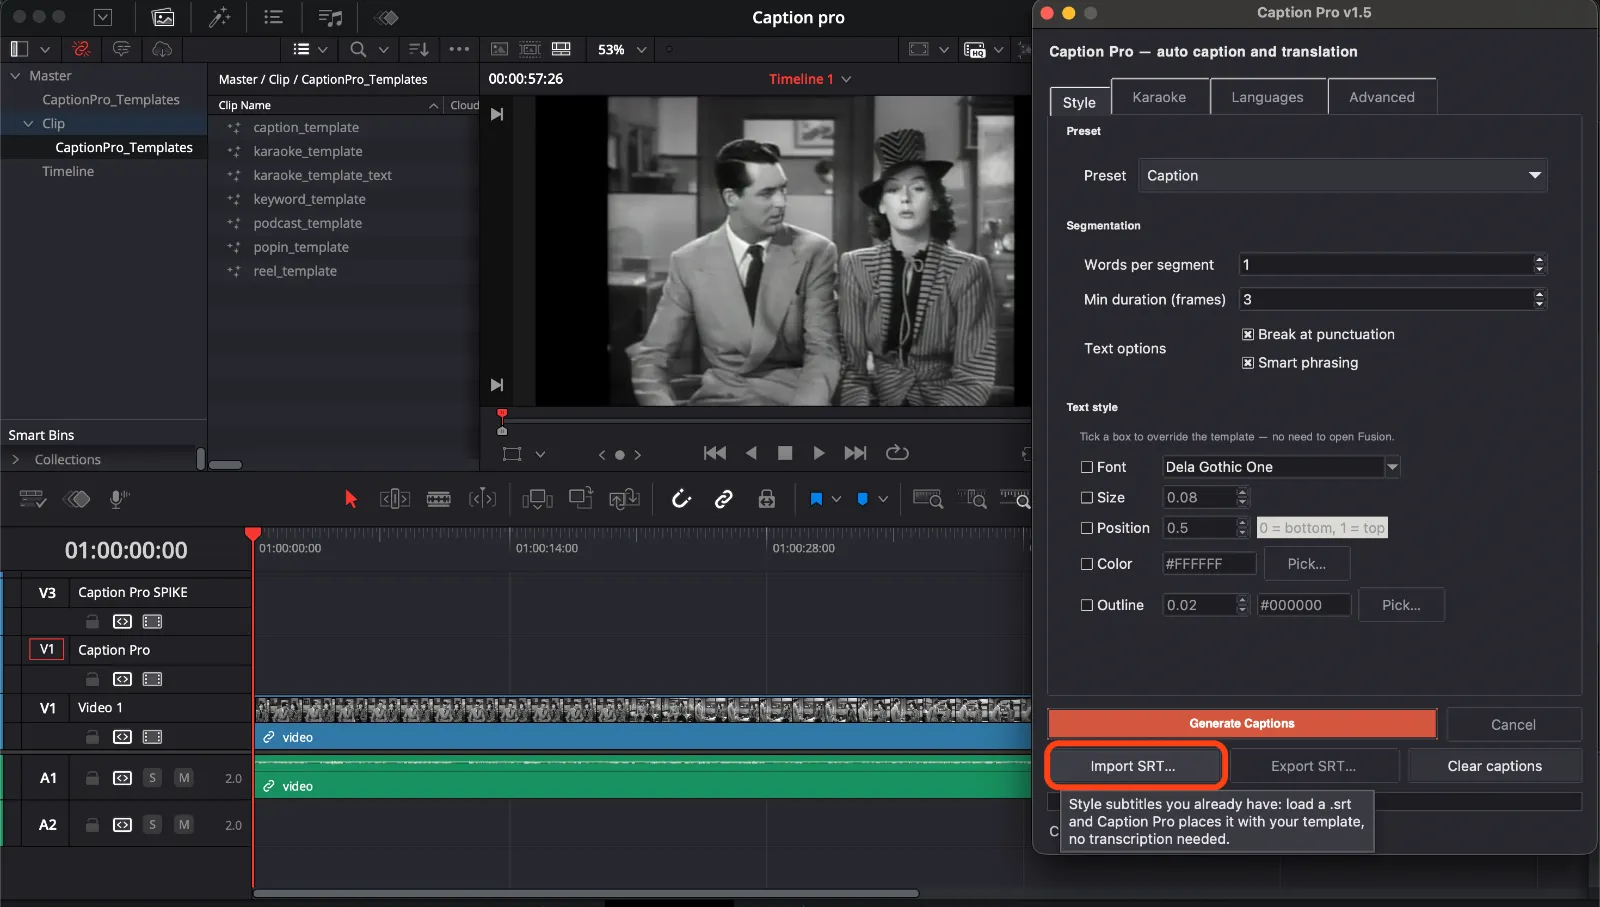Click Pick... next to Color field
Image resolution: width=1600 pixels, height=907 pixels.
[x=1306, y=564]
